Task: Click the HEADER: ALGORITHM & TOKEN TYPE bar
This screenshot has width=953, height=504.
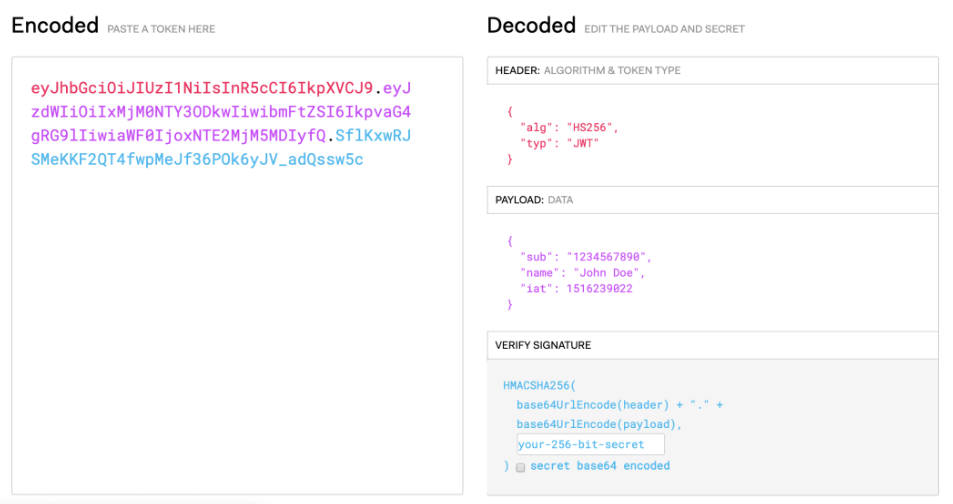Action: pos(712,71)
